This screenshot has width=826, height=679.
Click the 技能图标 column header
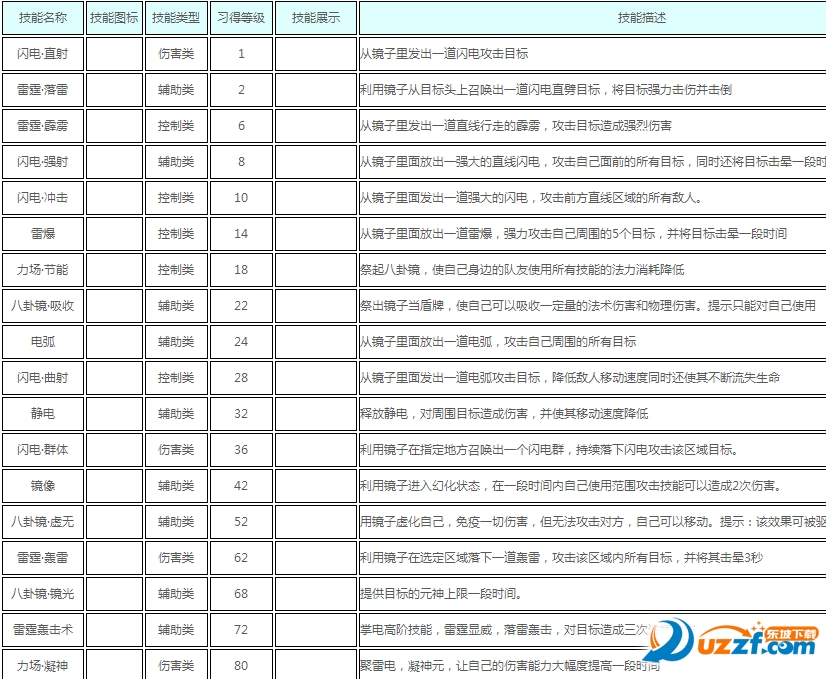tap(112, 17)
